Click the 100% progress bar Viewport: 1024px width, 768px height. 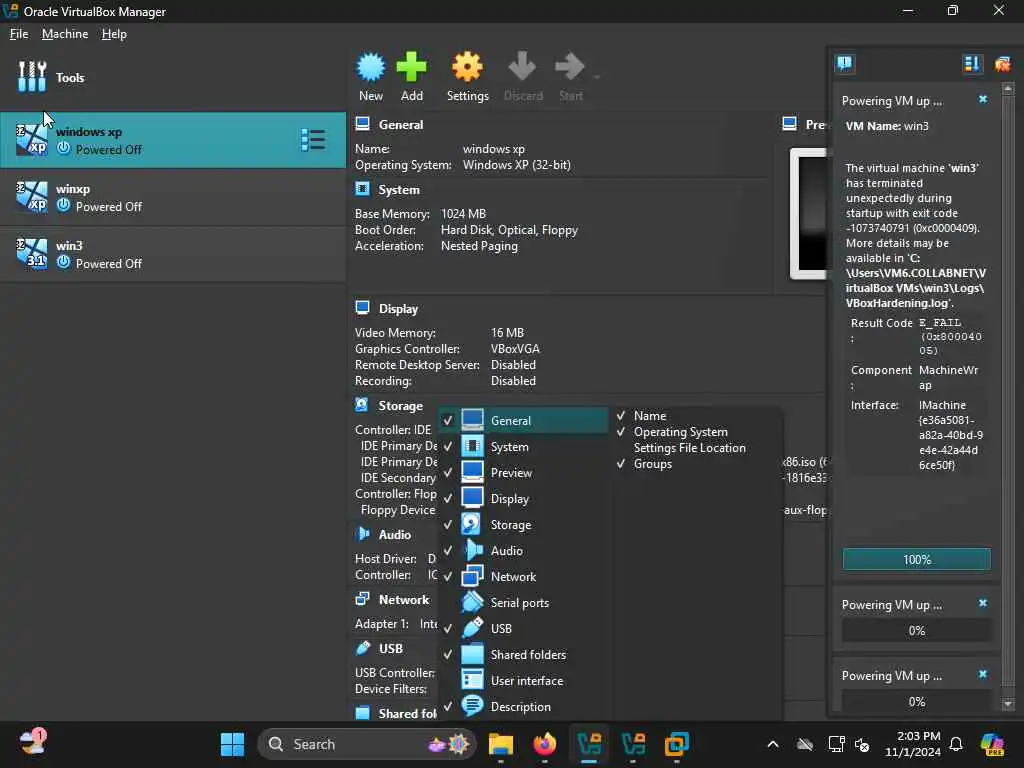pos(916,560)
